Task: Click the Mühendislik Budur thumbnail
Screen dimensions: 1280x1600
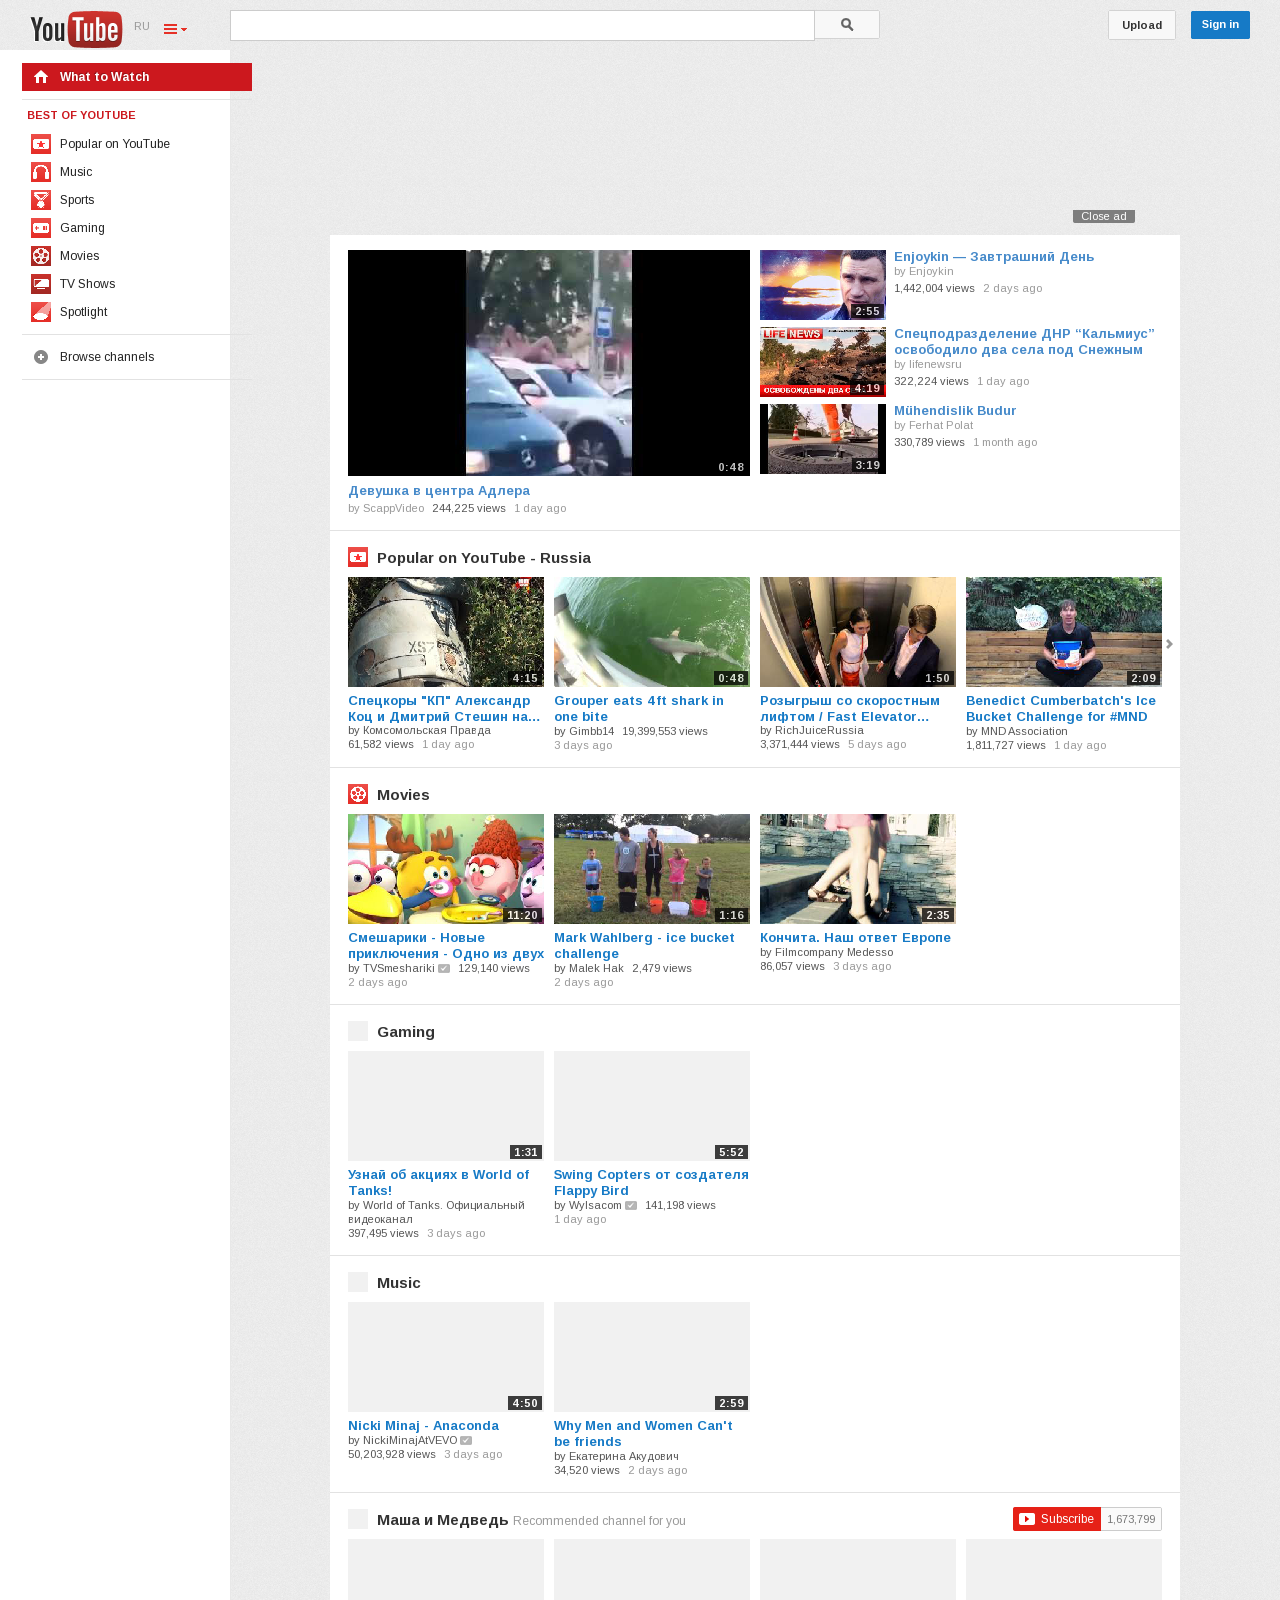Action: click(823, 439)
